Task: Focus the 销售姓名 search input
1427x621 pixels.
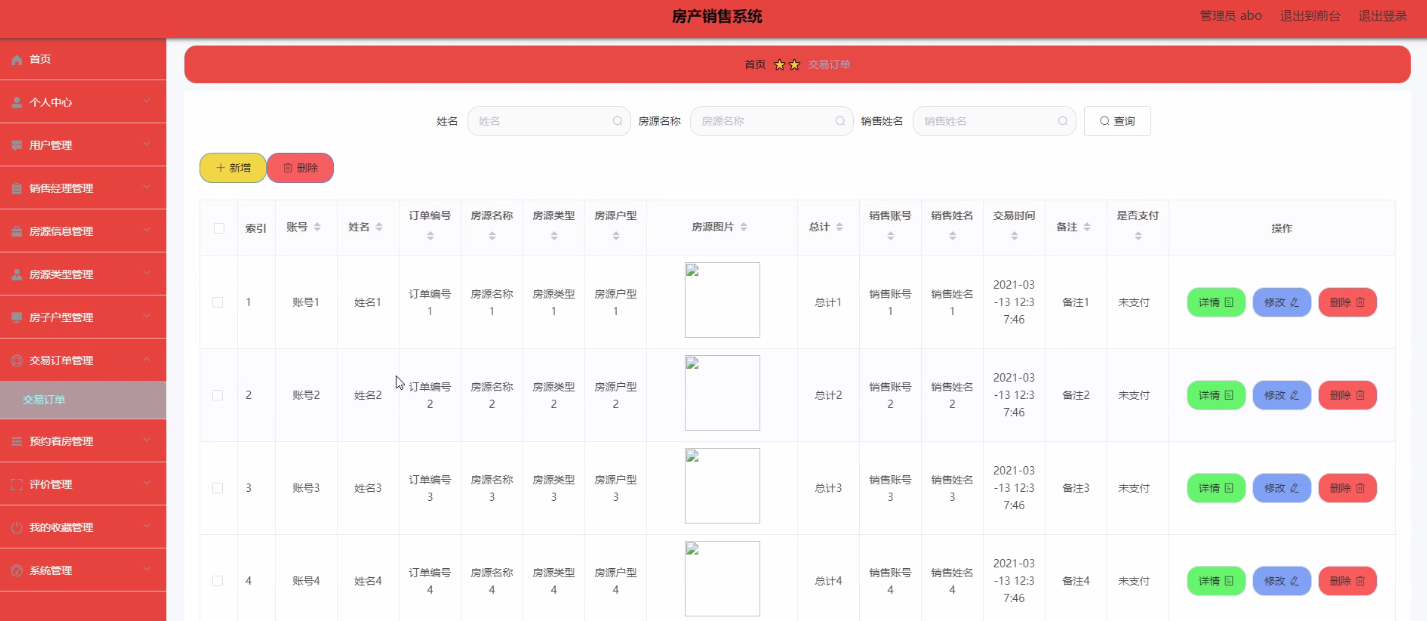Action: pos(995,121)
